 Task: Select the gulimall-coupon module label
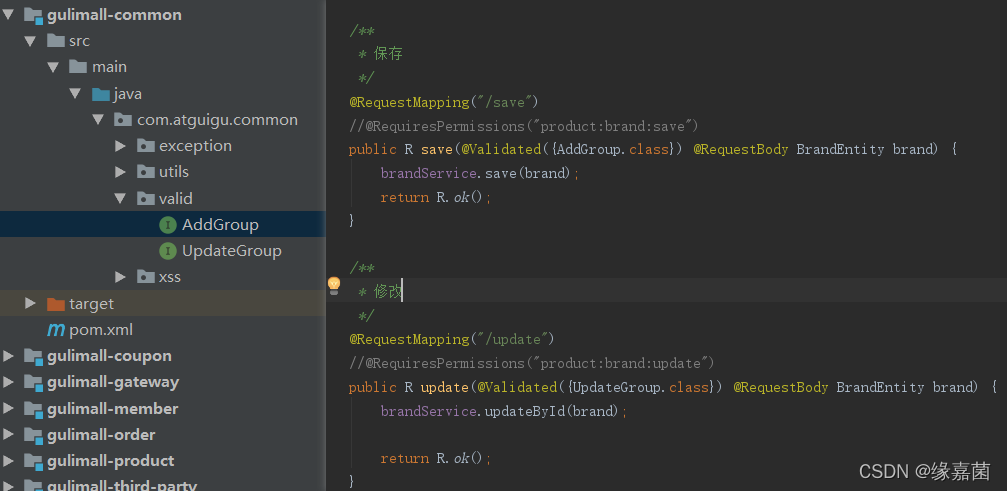109,356
